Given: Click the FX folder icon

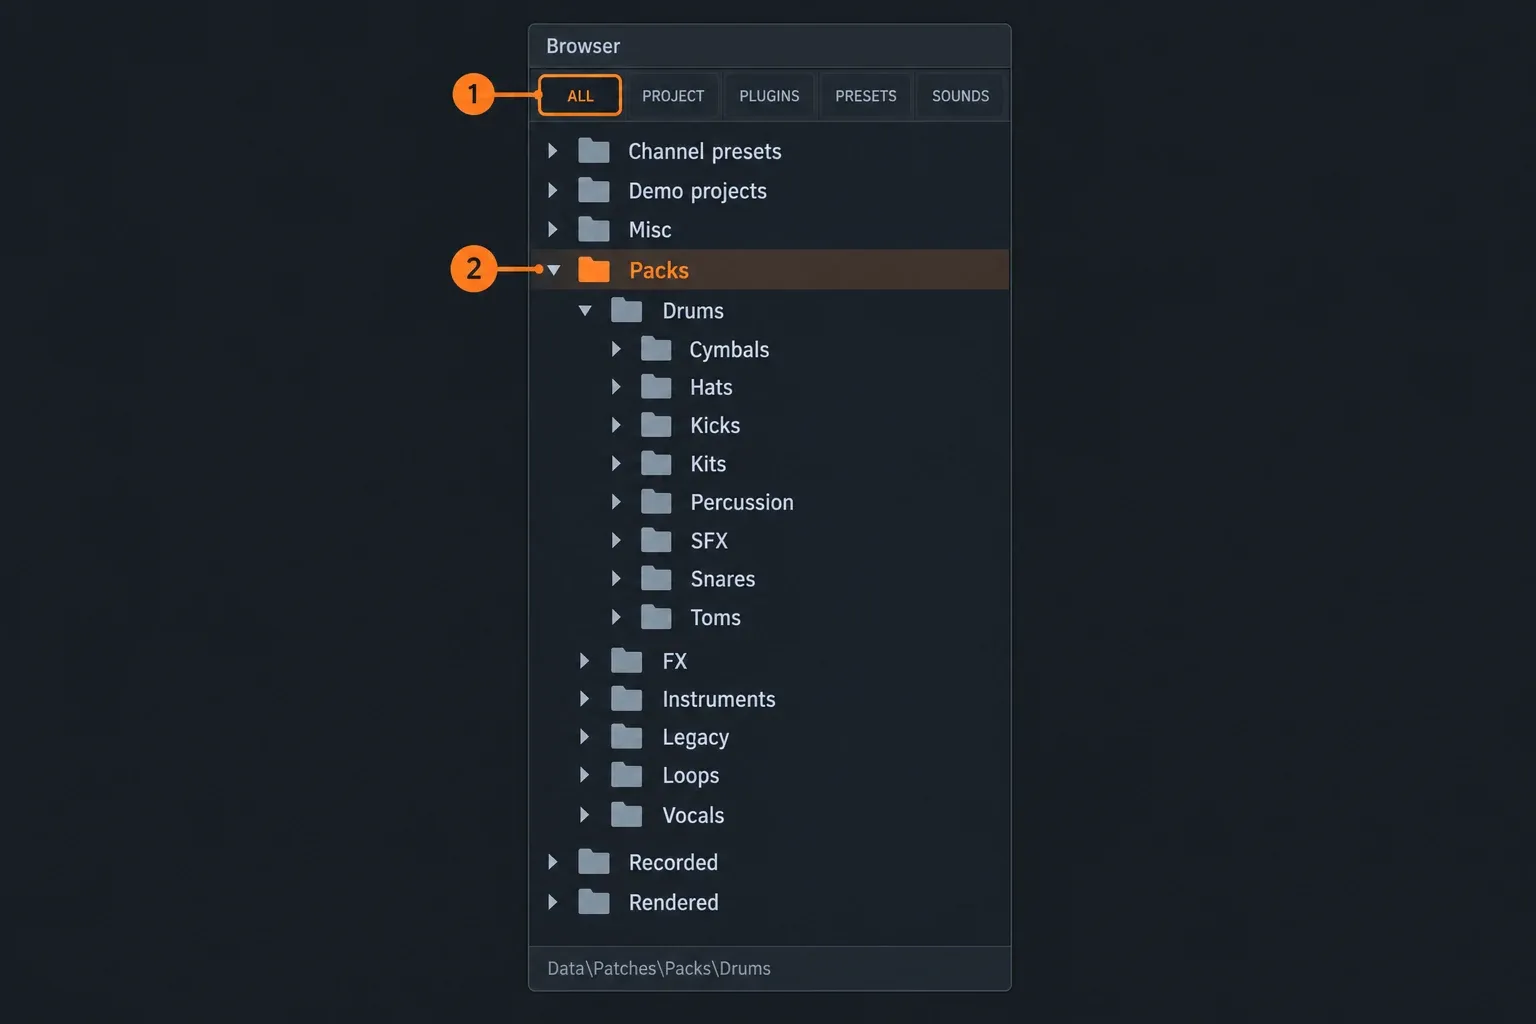Looking at the screenshot, I should point(626,660).
